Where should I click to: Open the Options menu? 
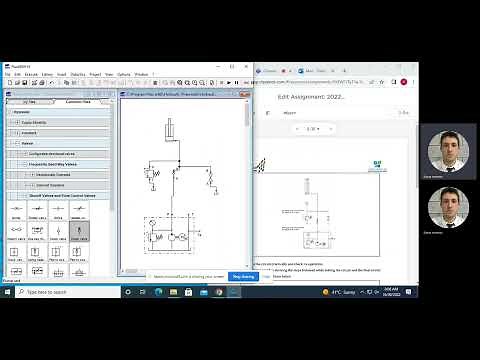124,74
